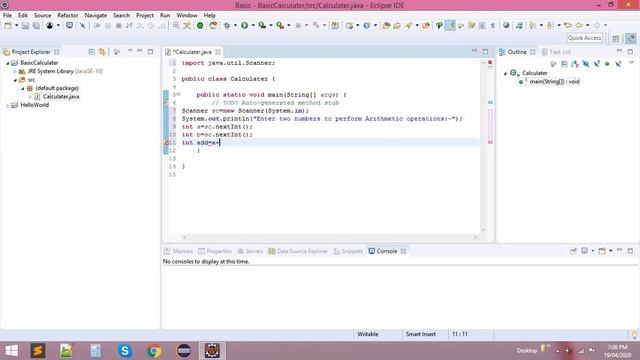Maximize the editor area
Viewport: 640px width, 360px height.
(x=485, y=51)
